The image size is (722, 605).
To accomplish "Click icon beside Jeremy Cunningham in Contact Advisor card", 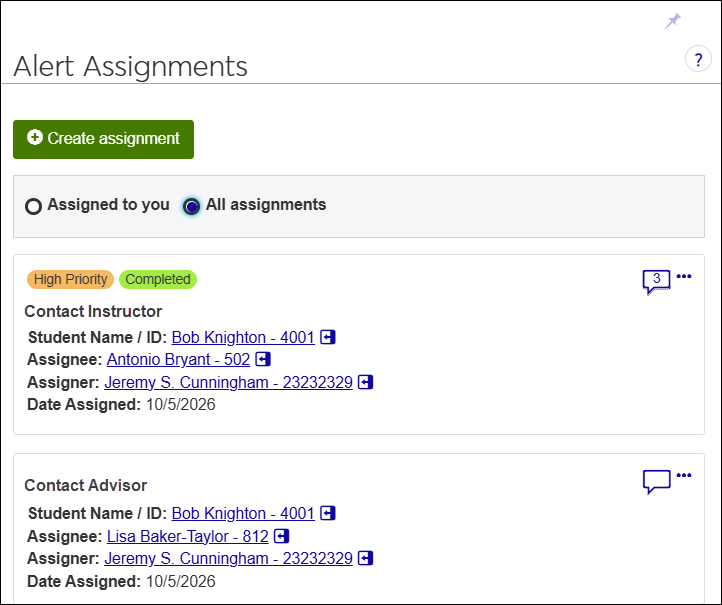I will coord(366,558).
